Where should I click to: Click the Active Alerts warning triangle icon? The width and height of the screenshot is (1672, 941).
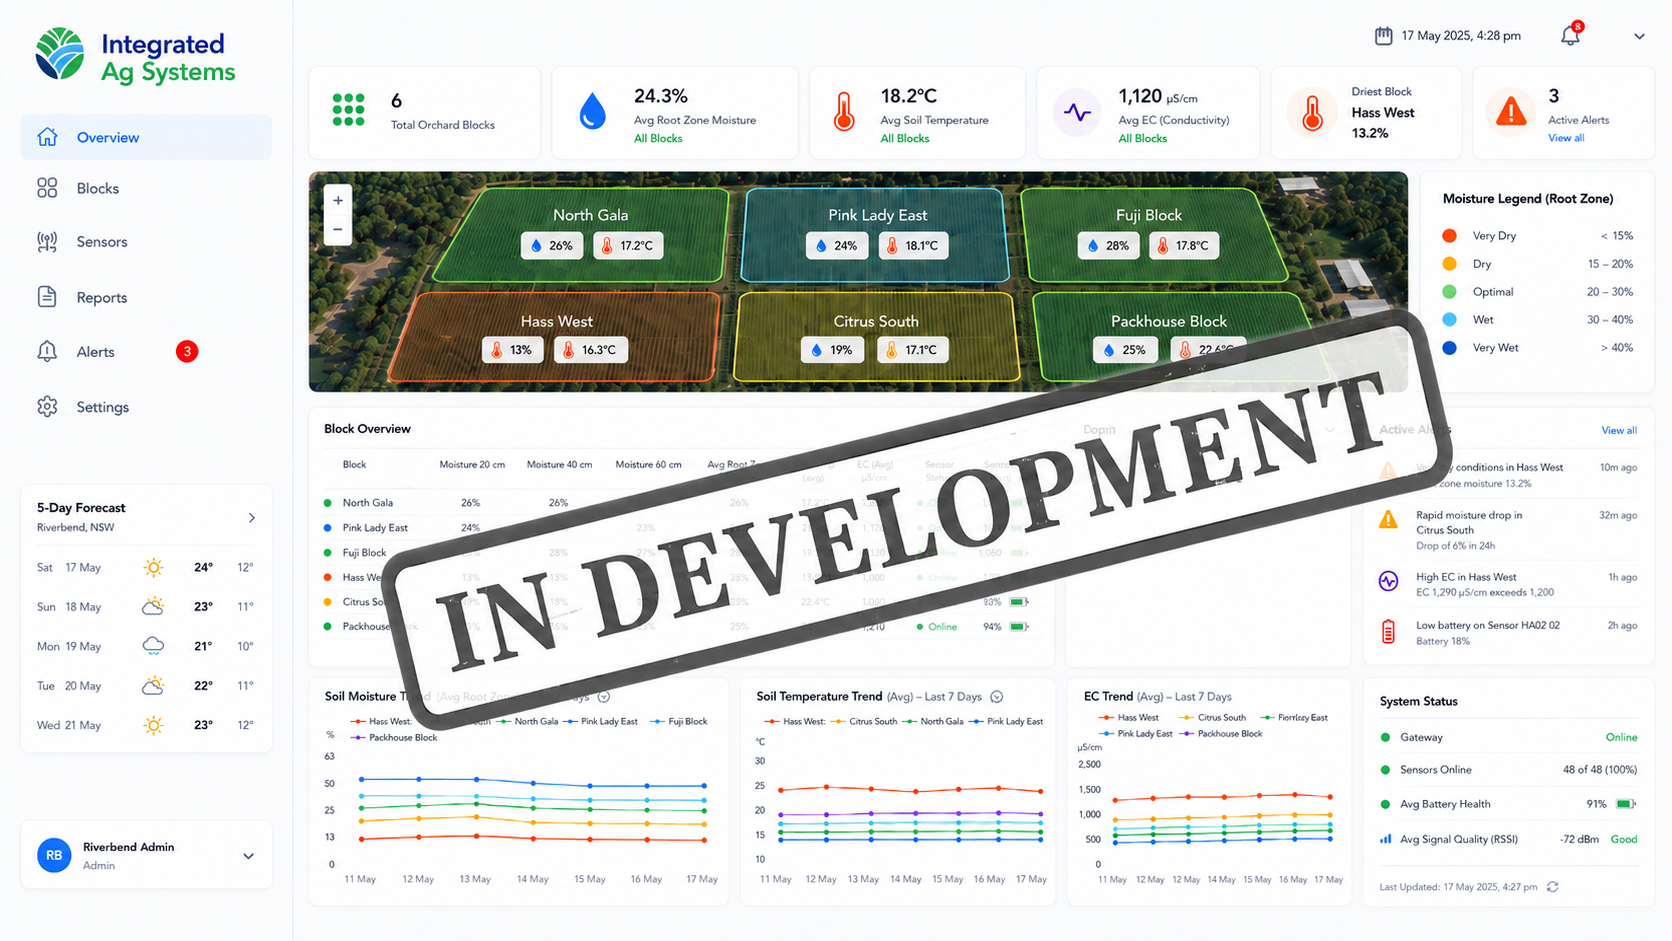point(1511,111)
